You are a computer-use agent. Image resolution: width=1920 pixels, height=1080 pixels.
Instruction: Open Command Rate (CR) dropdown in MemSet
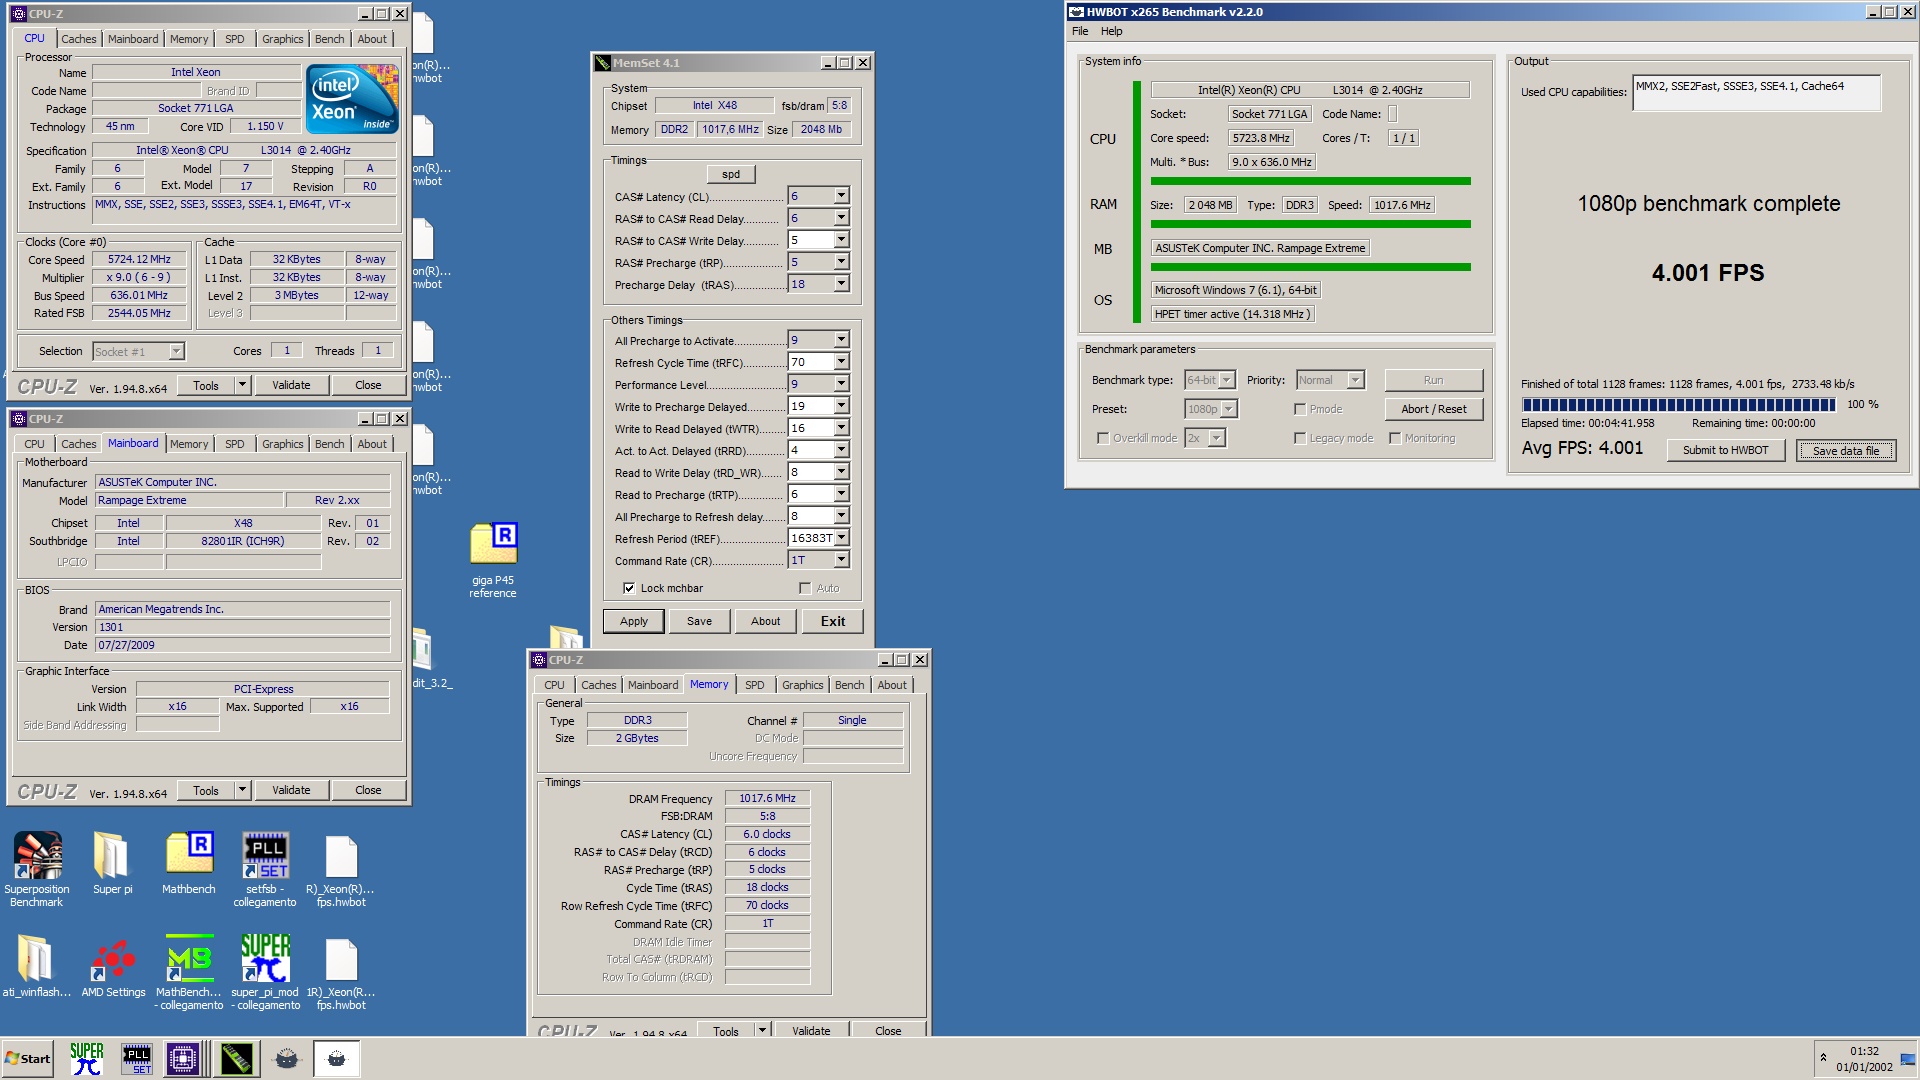click(x=841, y=560)
